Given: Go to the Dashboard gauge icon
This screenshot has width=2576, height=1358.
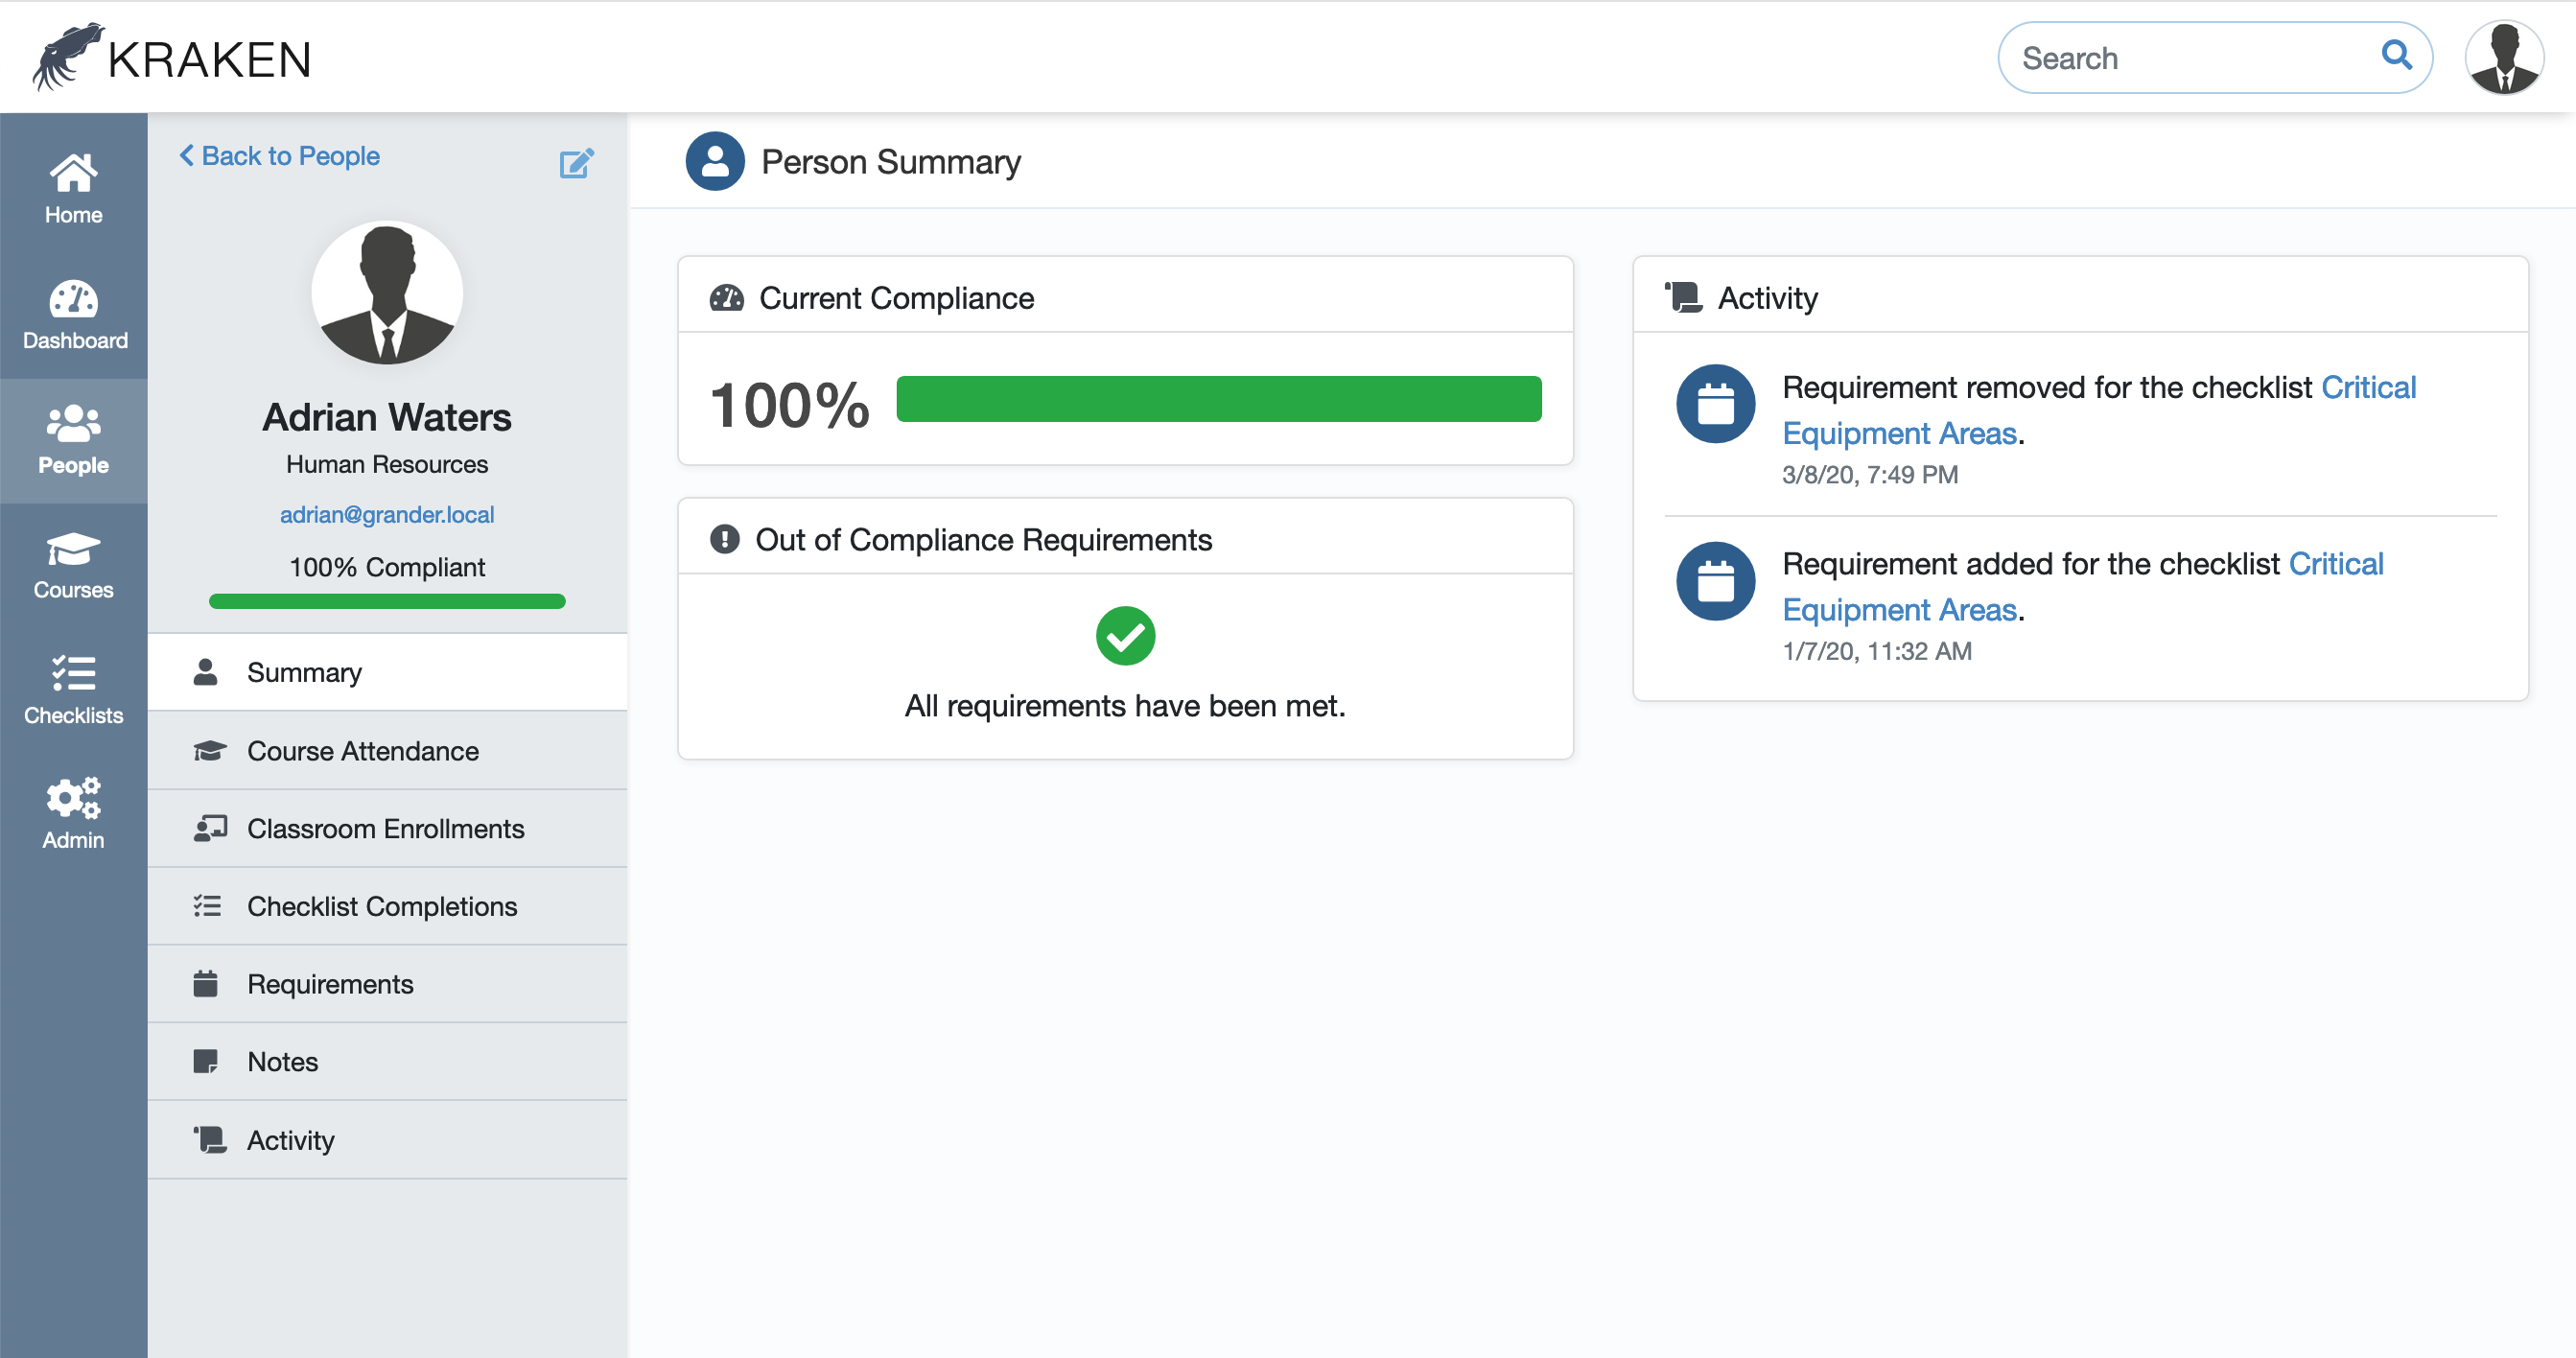Looking at the screenshot, I should (74, 299).
